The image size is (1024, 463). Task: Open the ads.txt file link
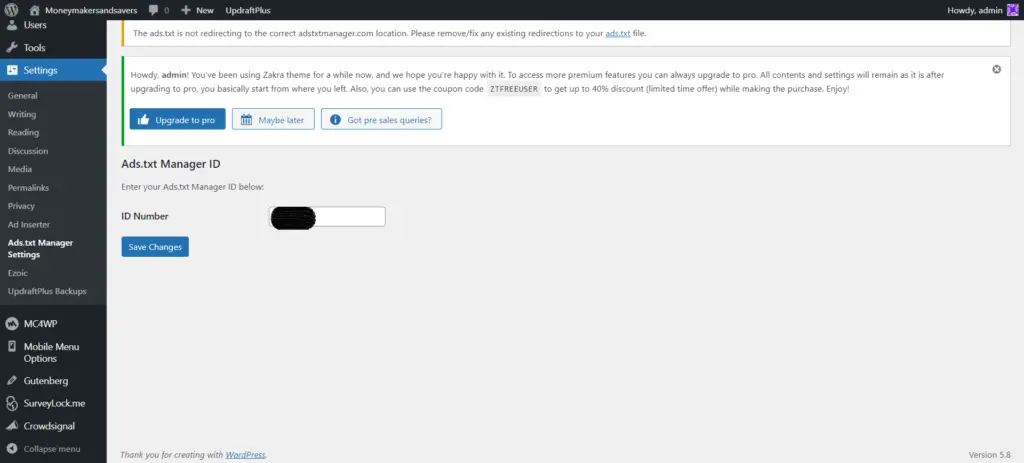tap(618, 33)
